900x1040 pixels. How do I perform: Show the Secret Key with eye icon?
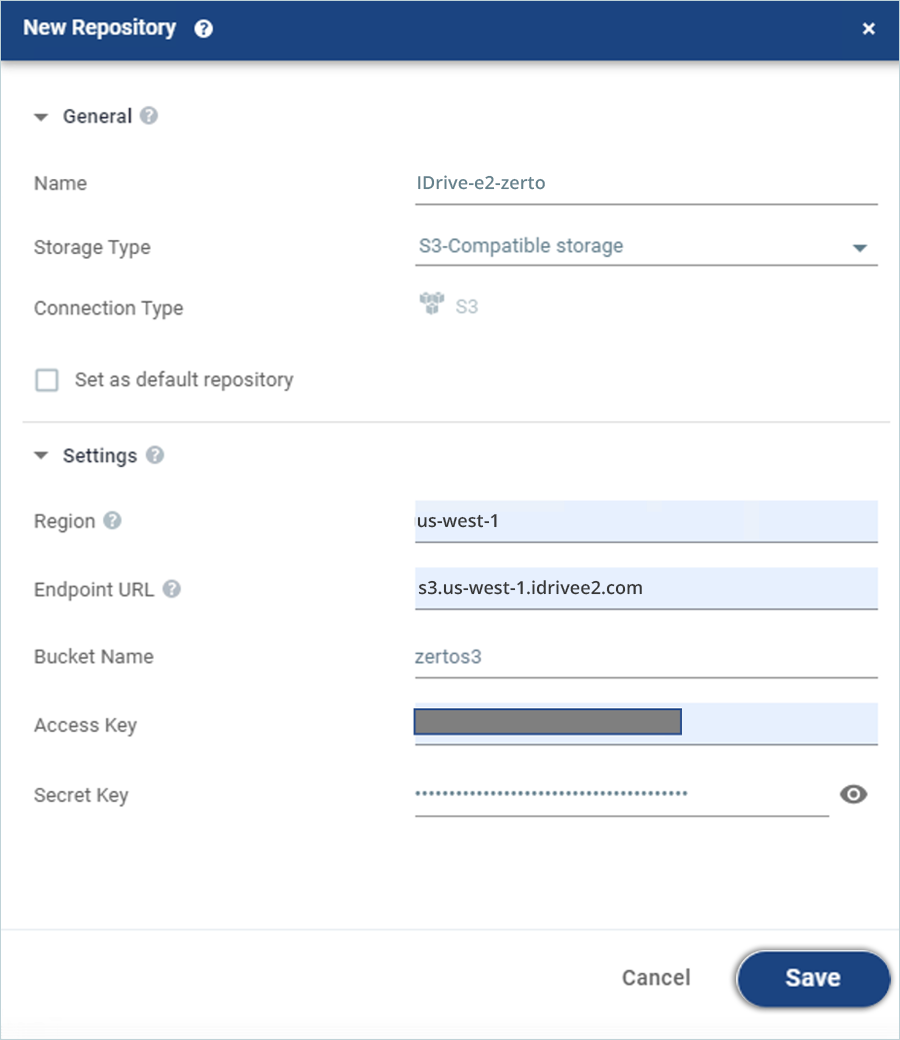pos(853,795)
